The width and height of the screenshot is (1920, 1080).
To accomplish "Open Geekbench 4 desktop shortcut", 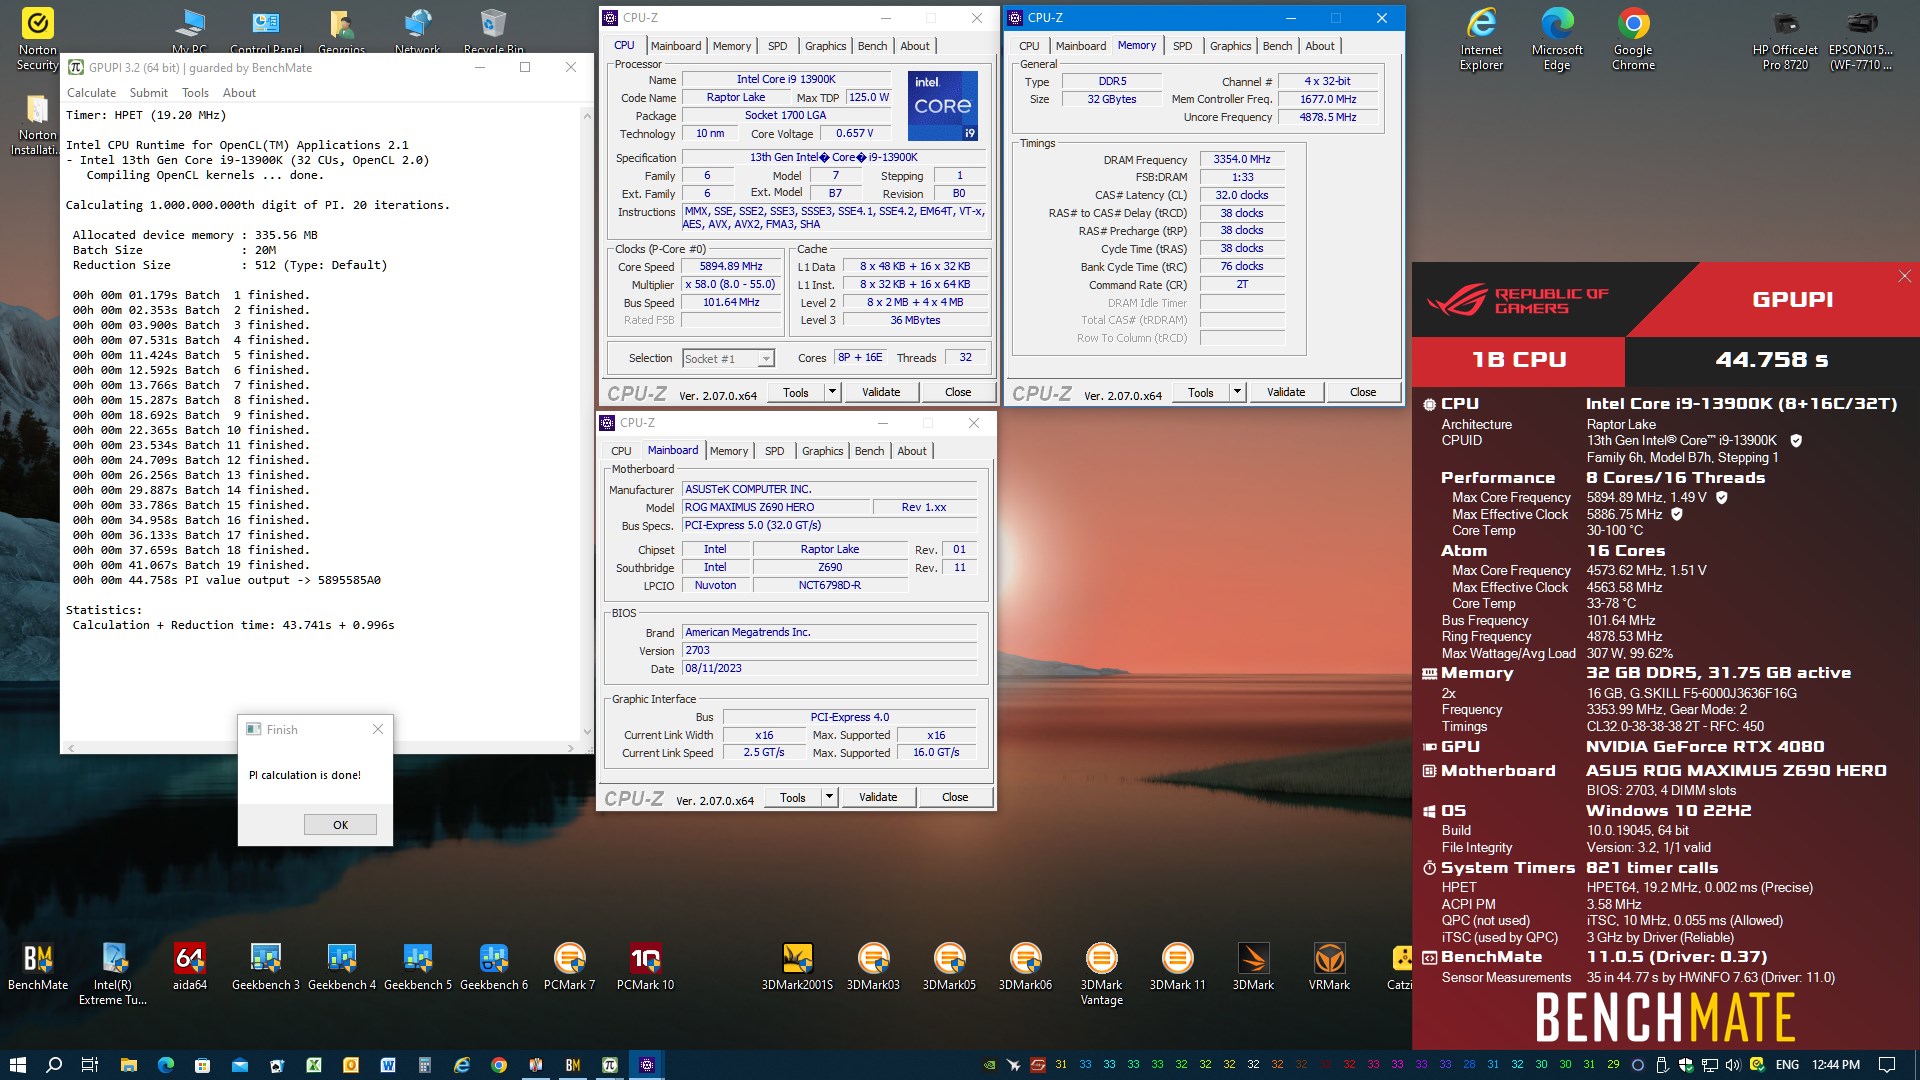I will [342, 966].
